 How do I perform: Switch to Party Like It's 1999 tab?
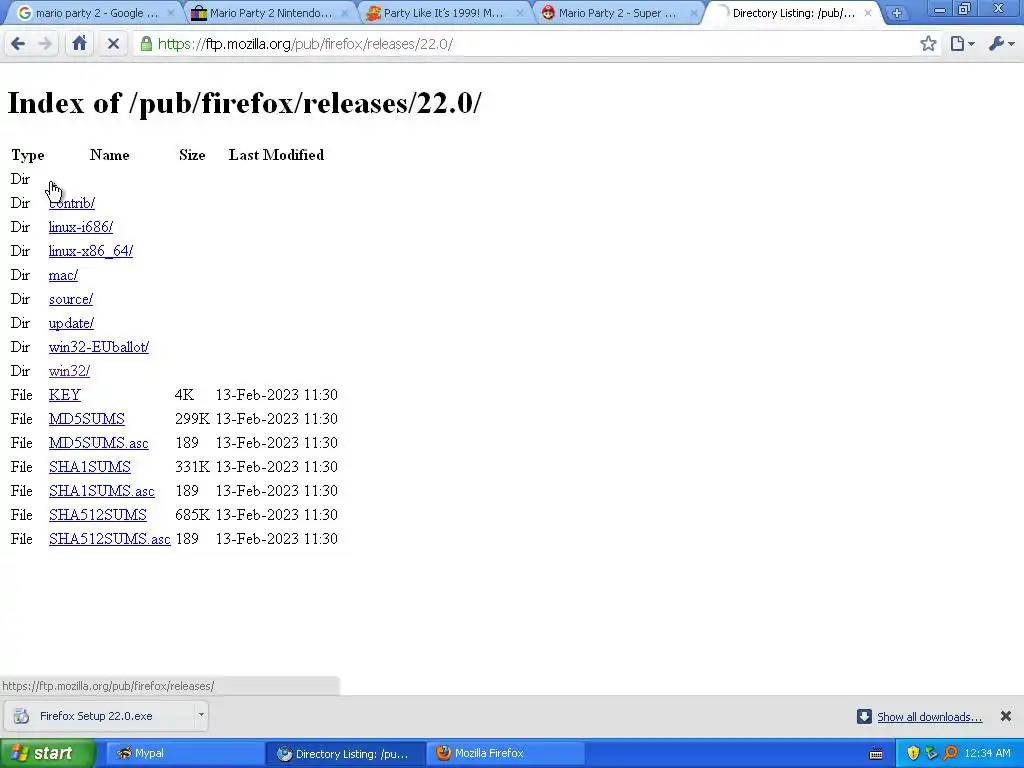444,13
